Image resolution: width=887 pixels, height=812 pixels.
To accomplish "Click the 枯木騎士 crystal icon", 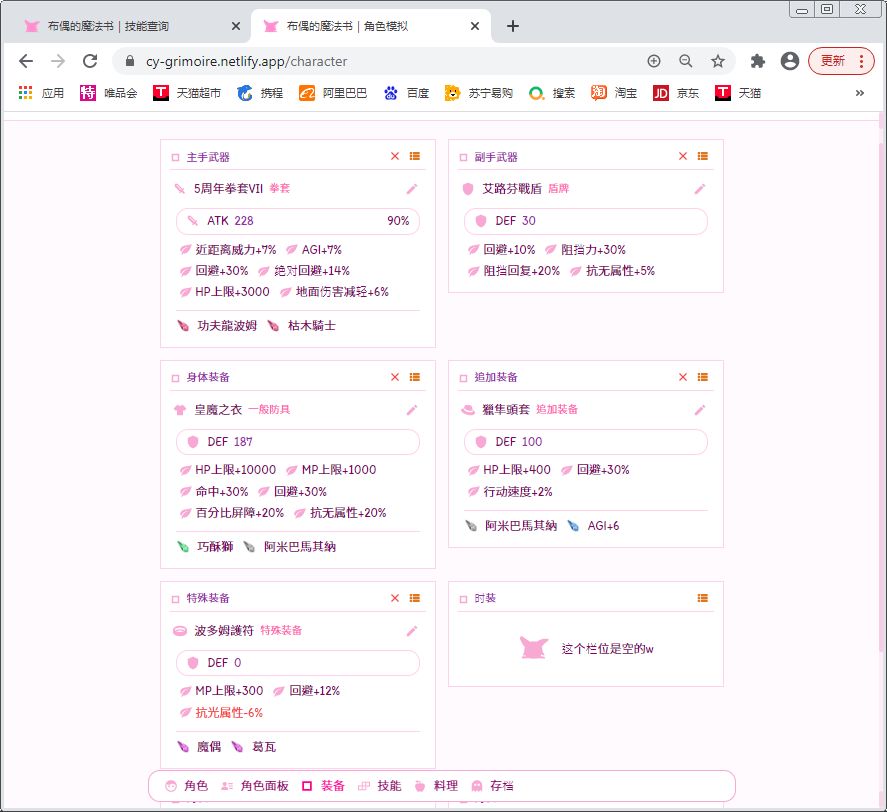I will tap(273, 325).
